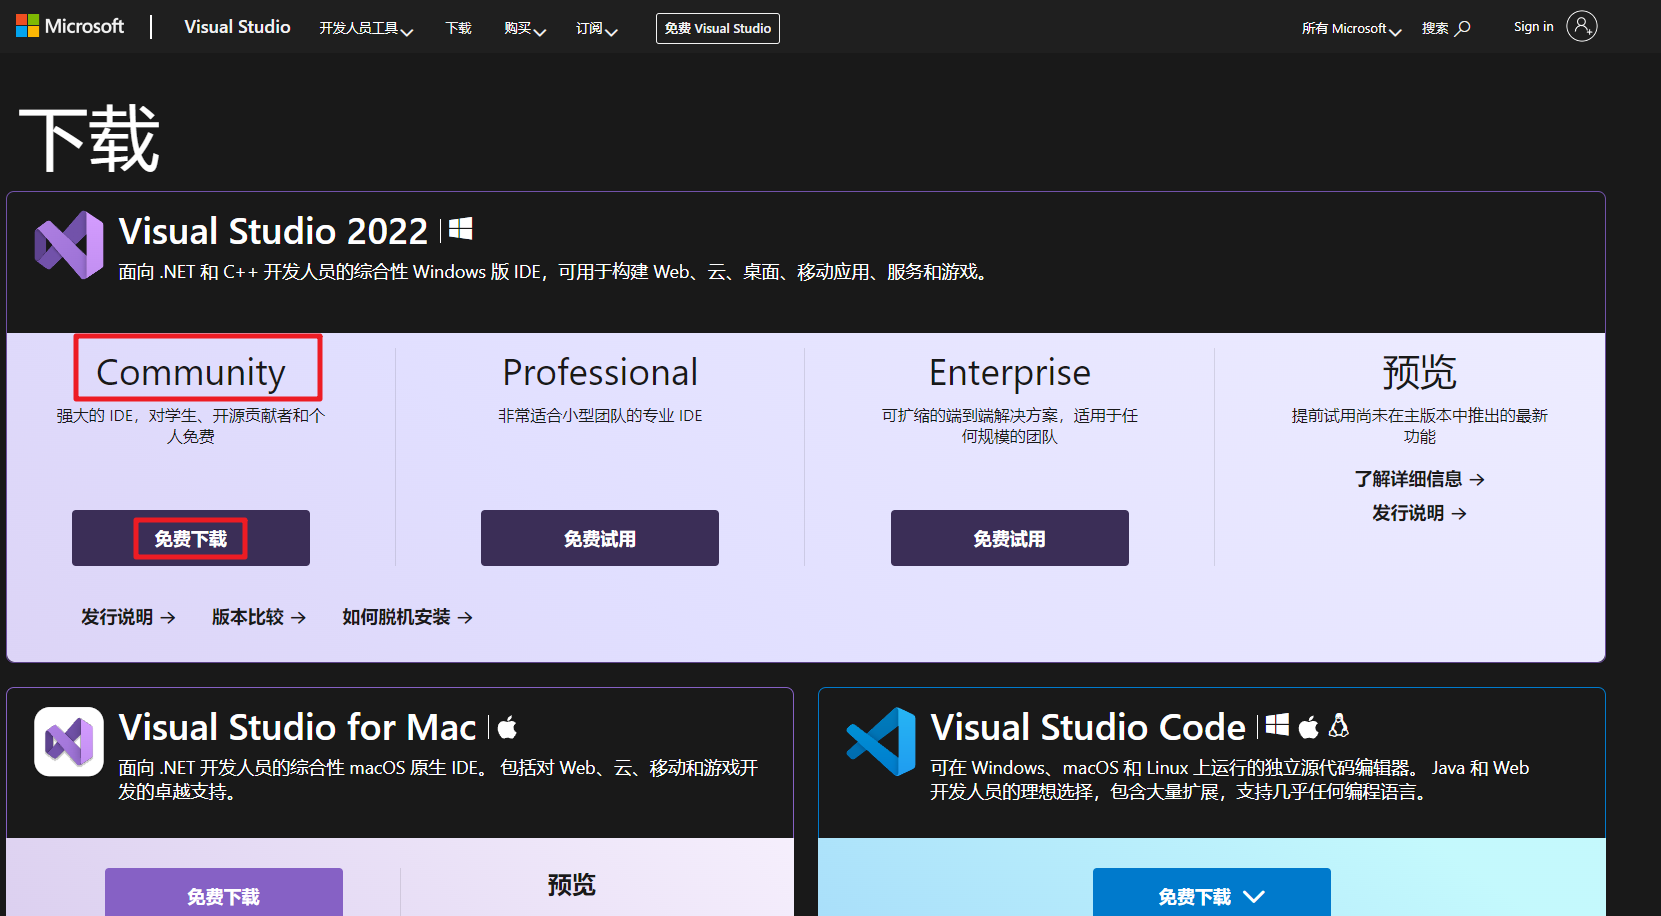Open the 如何脱机安装 link
This screenshot has width=1661, height=916.
[407, 617]
